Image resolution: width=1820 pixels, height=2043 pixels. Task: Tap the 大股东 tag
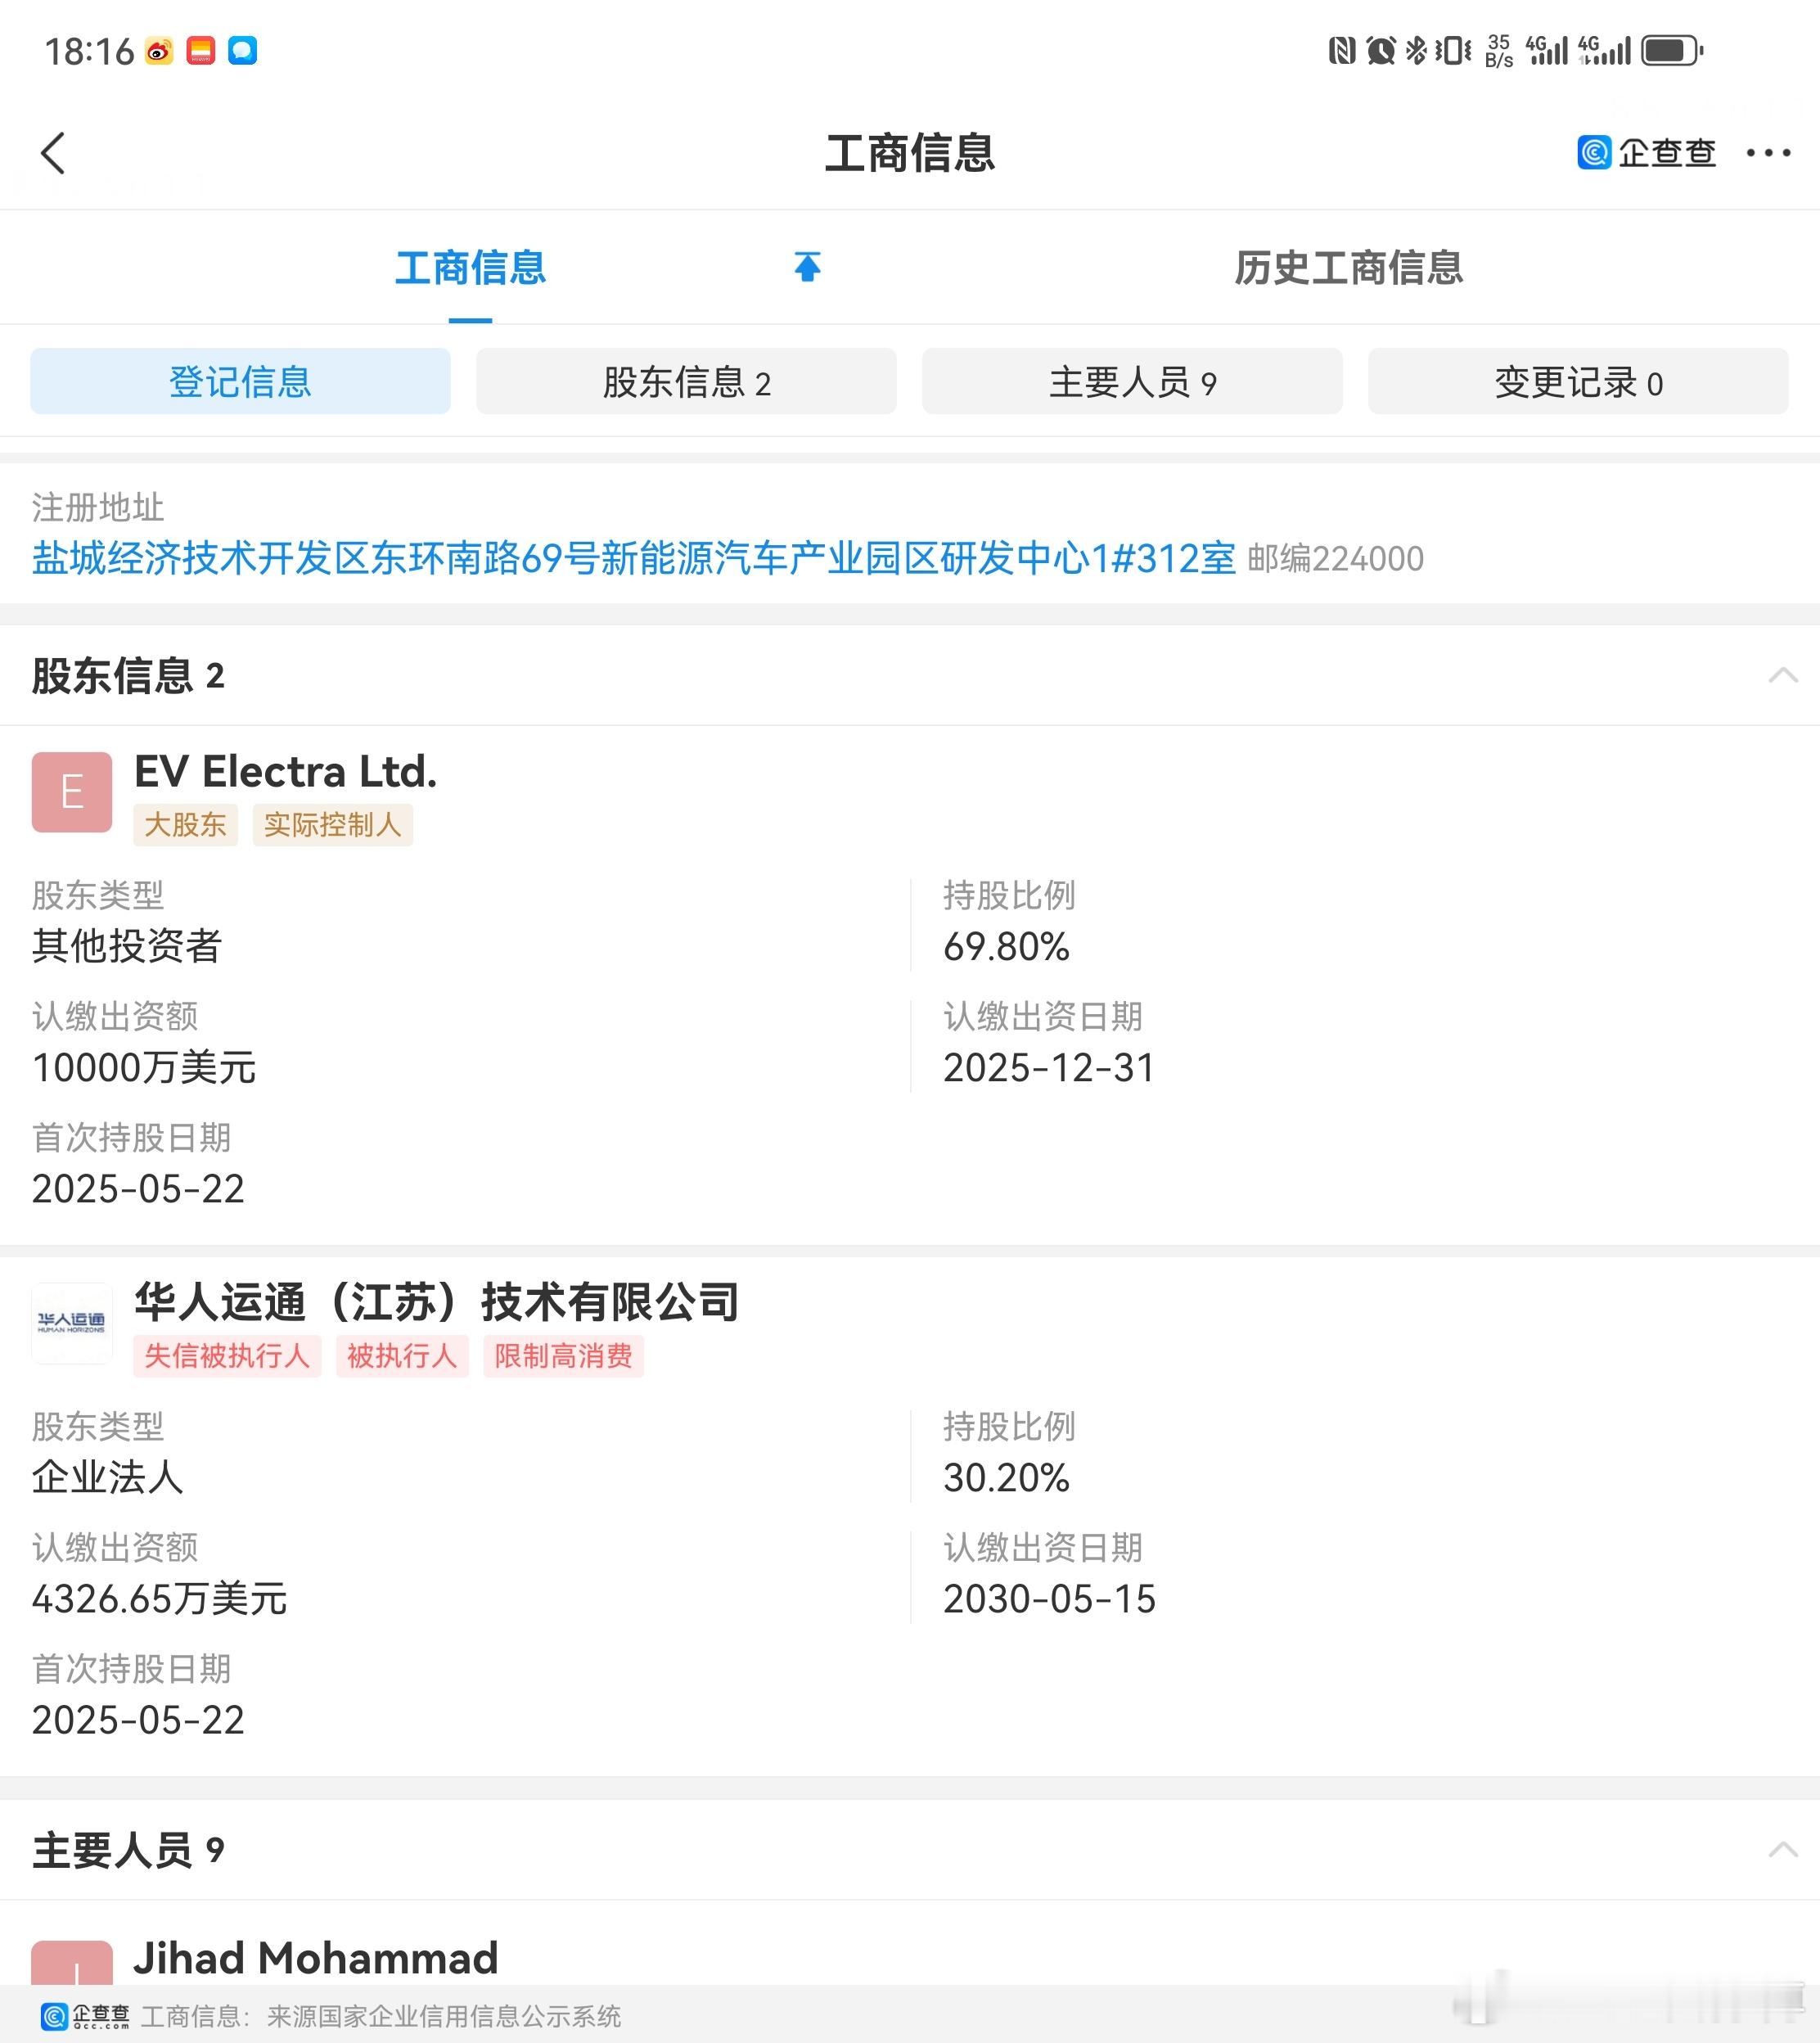pyautogui.click(x=186, y=825)
